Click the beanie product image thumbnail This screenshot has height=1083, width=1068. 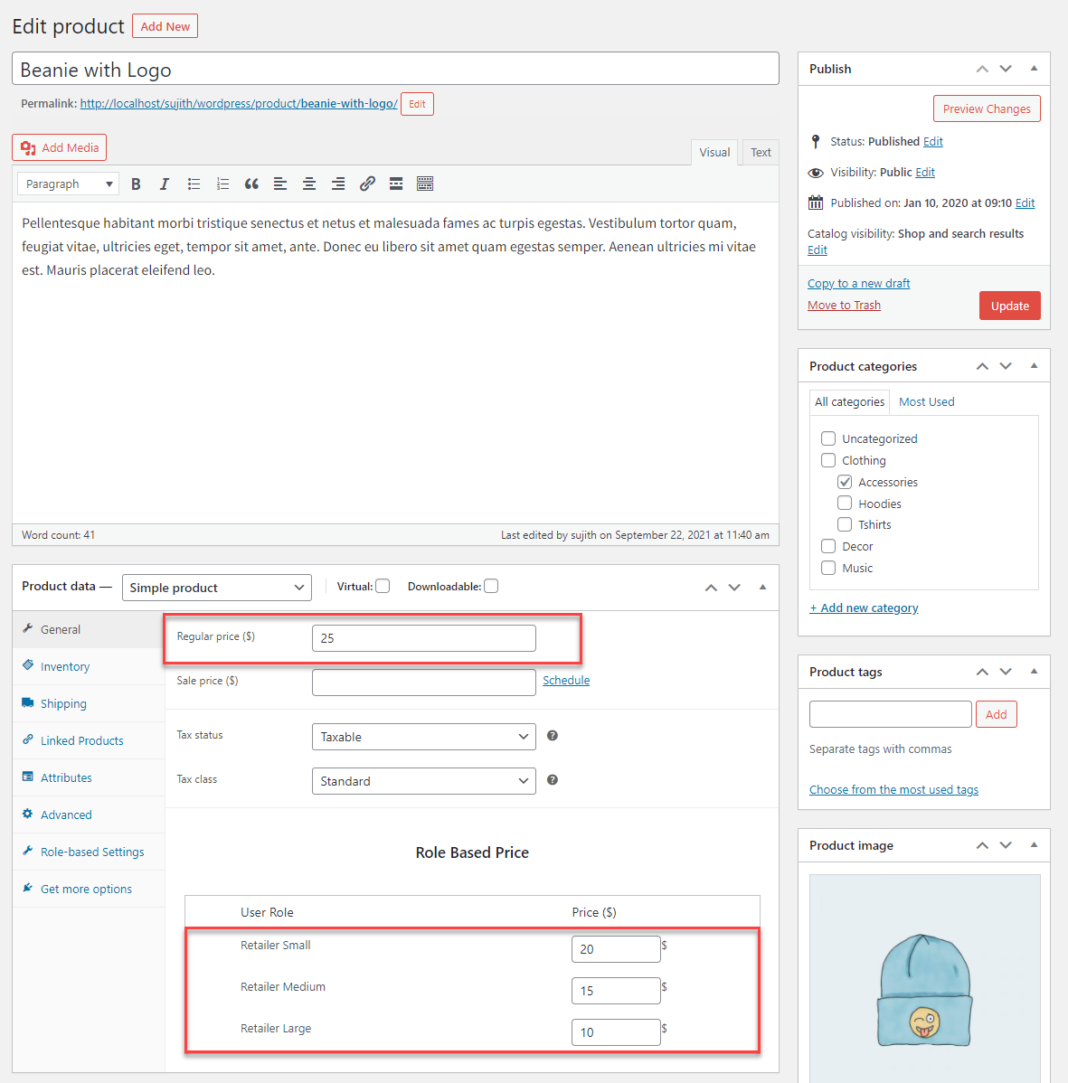pyautogui.click(x=924, y=979)
